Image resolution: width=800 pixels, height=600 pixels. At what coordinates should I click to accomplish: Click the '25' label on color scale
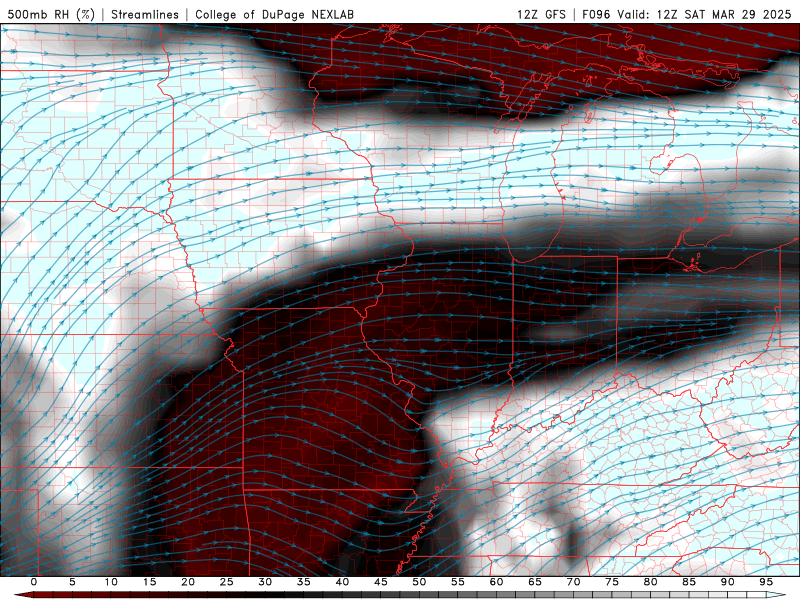coord(227,582)
